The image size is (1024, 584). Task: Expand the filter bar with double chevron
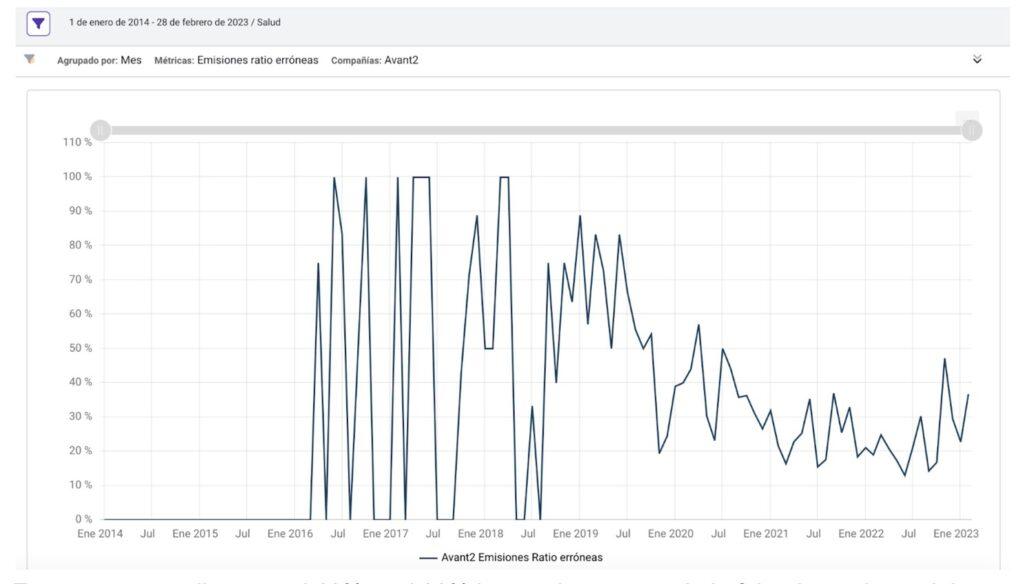(977, 60)
